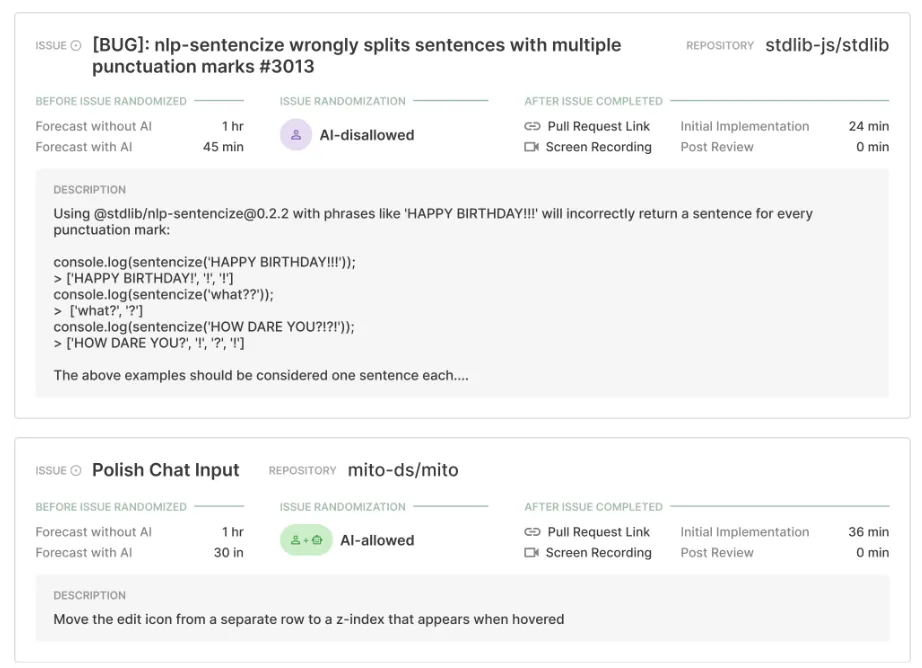Viewport: 922px width, 668px height.
Task: Click the Move the edit icon description text
Action: click(309, 619)
